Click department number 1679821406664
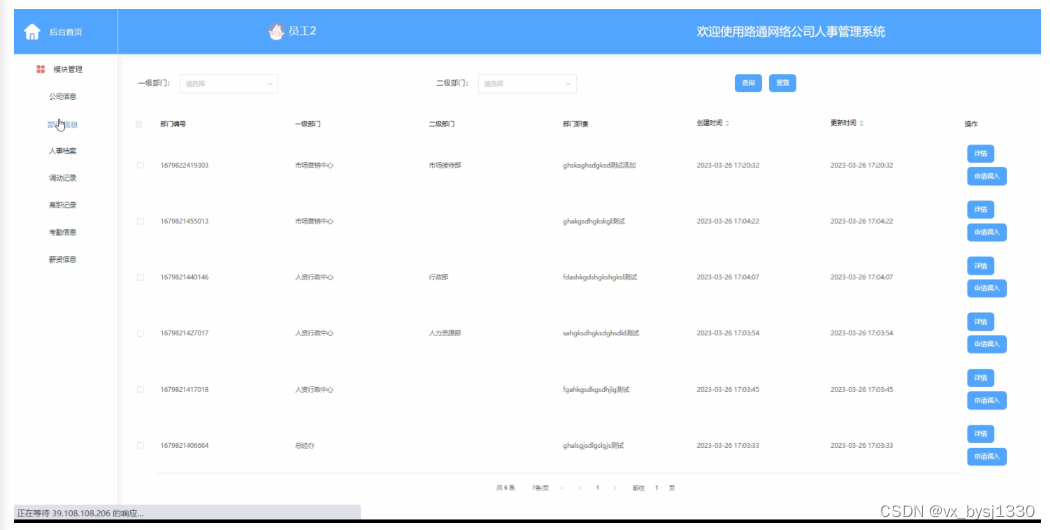This screenshot has width=1050, height=530. (184, 446)
